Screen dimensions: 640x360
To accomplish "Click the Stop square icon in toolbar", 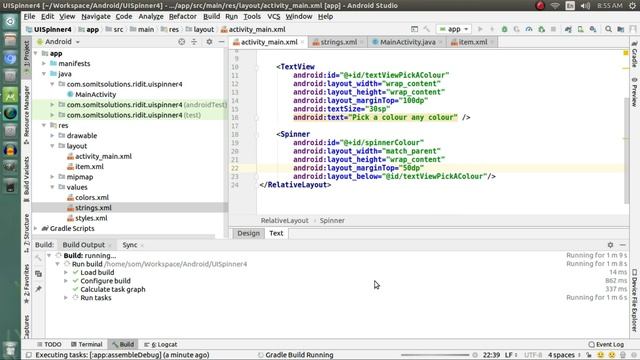I will [x=553, y=29].
